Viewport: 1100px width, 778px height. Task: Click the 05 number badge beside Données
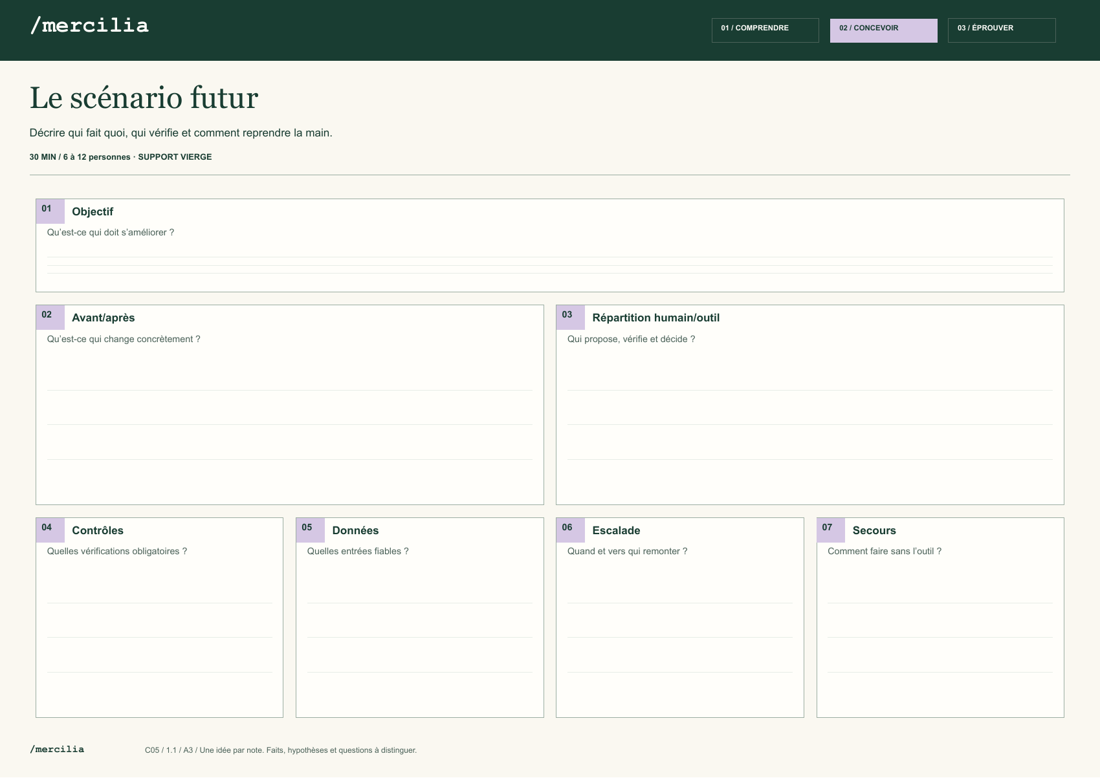(x=310, y=530)
